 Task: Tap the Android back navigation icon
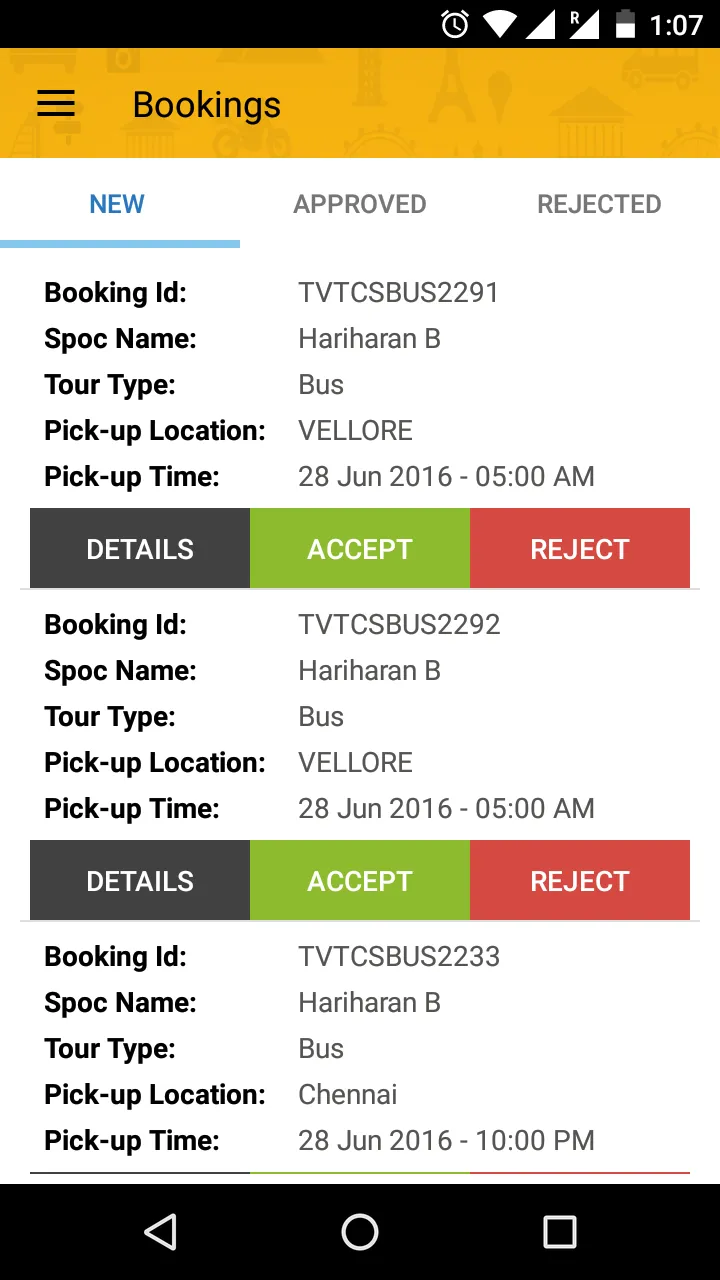tap(160, 1232)
